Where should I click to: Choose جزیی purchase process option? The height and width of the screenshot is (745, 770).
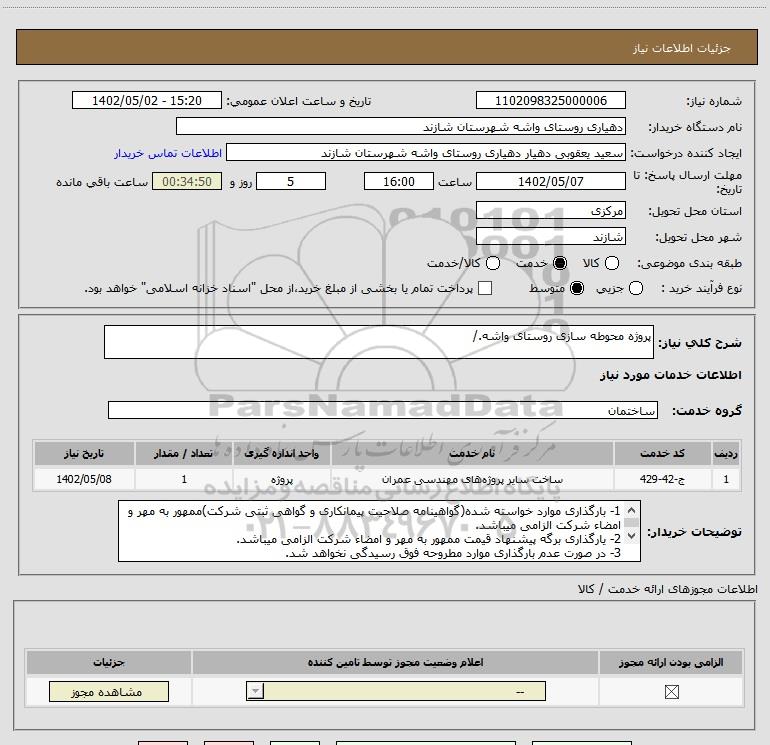tap(636, 288)
